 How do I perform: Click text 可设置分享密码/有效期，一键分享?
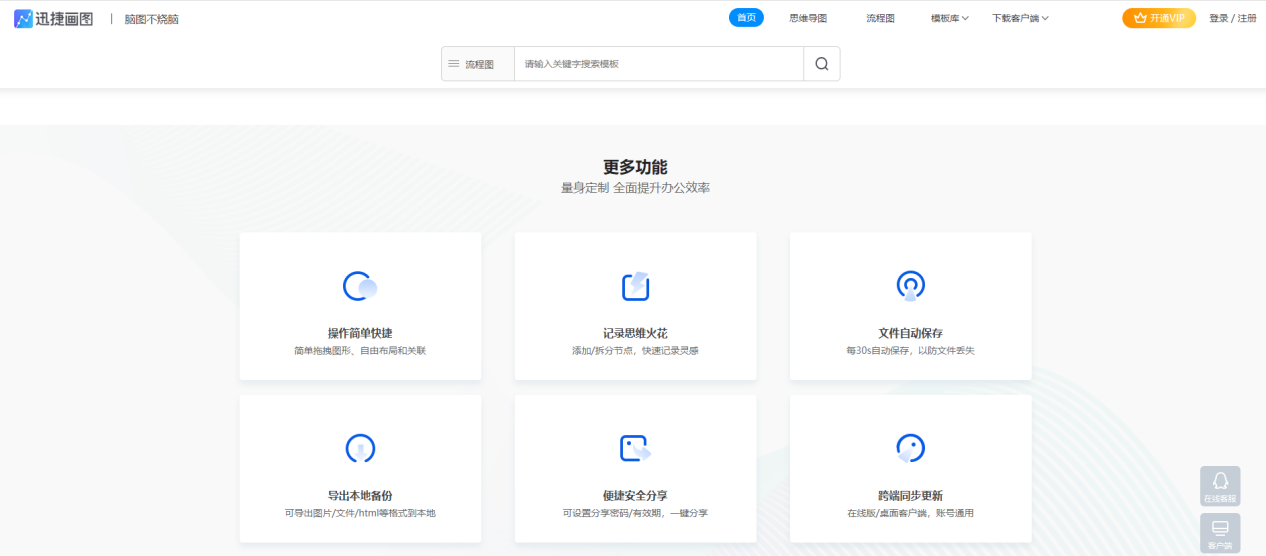[x=635, y=513]
